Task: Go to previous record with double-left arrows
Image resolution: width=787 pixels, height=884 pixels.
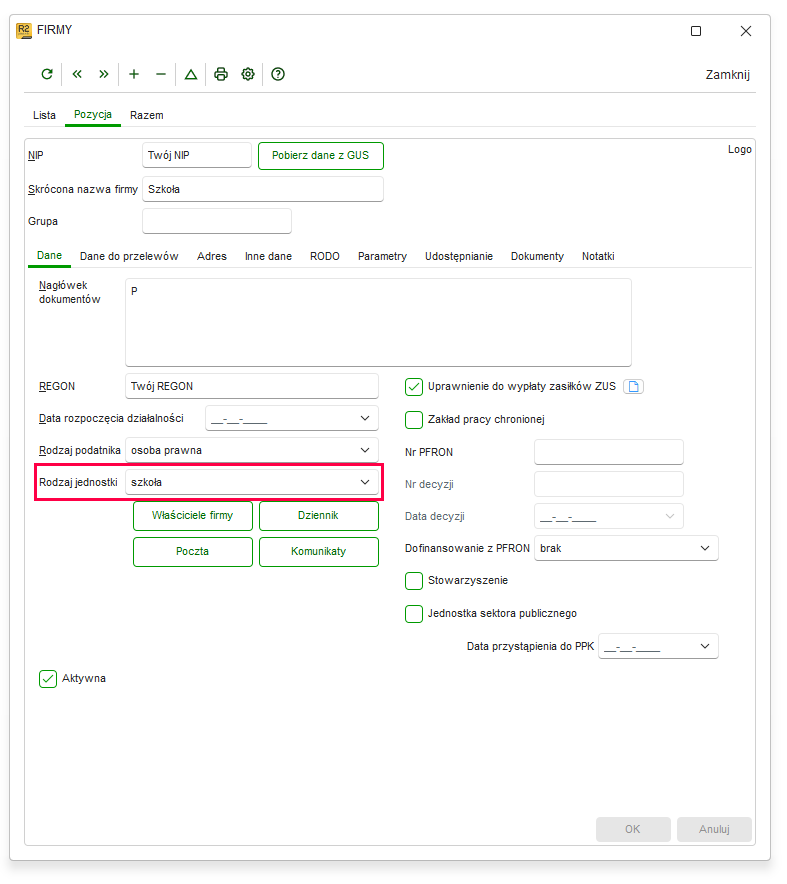Action: click(x=77, y=74)
